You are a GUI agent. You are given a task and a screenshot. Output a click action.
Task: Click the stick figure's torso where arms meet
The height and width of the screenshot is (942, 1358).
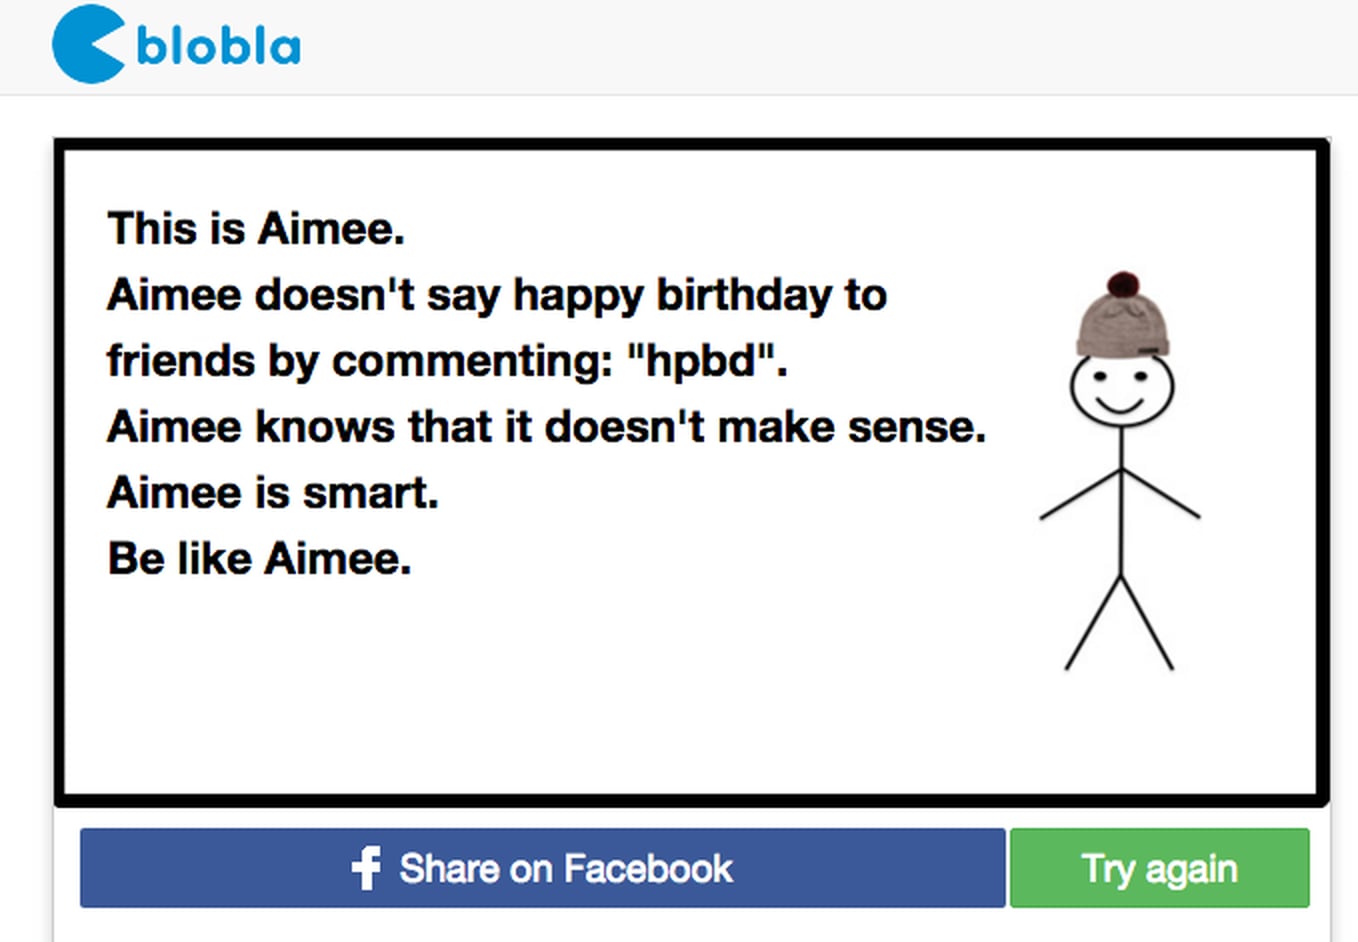[1121, 472]
